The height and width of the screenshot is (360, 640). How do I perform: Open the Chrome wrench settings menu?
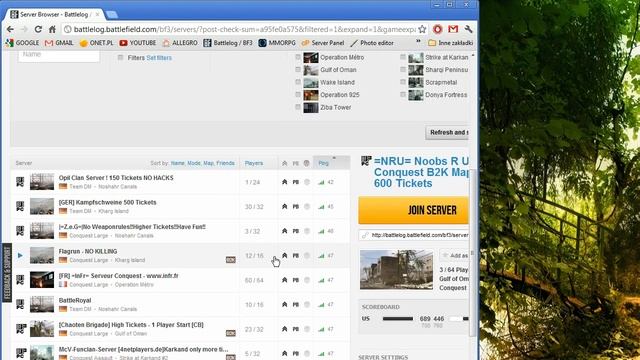point(469,29)
